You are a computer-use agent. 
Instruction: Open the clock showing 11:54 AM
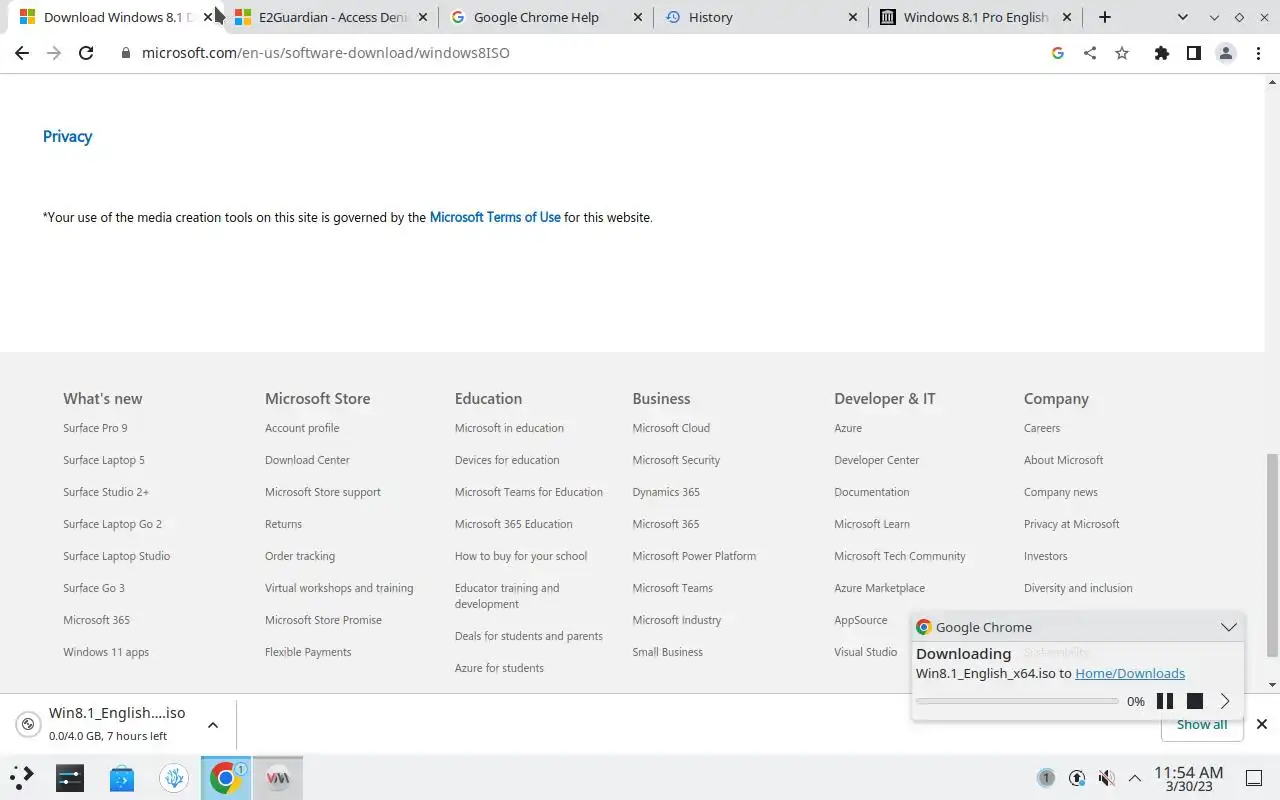[x=1188, y=778]
